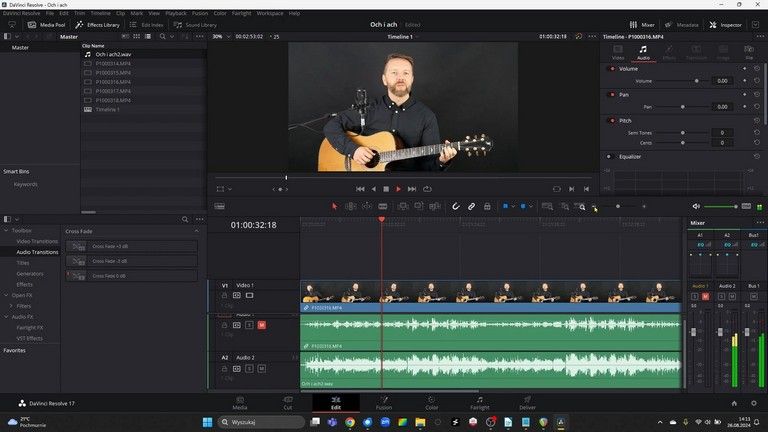Collapse the Toolbox tree section
The image size is (768, 432).
pos(7,230)
